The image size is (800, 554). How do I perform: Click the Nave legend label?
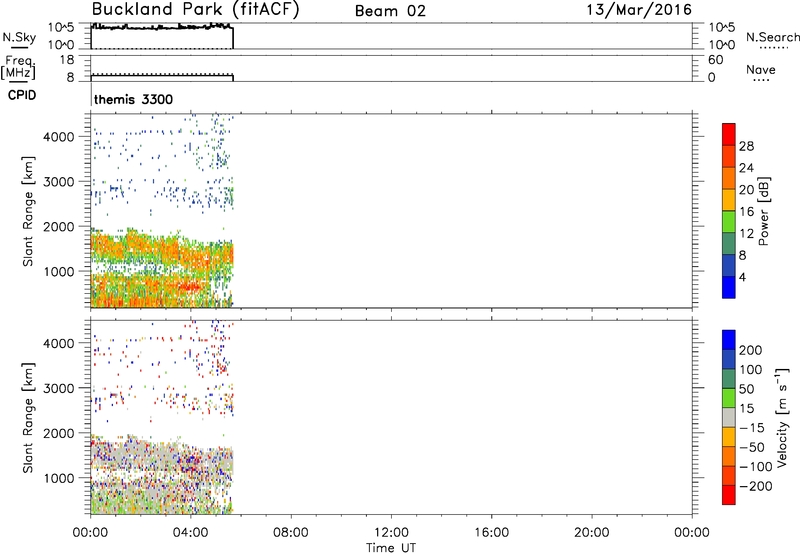[761, 69]
